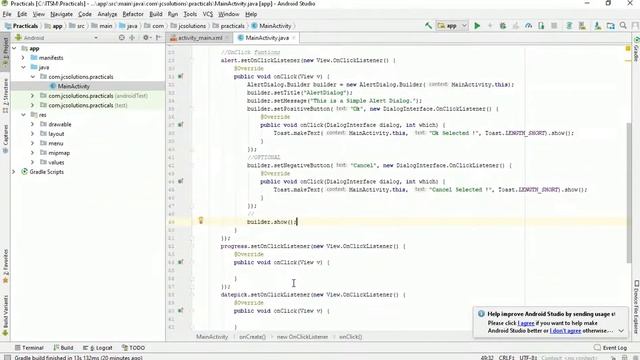This screenshot has height=360, width=640.
Task: Toggle Build Variants side tab
Action: [5, 315]
